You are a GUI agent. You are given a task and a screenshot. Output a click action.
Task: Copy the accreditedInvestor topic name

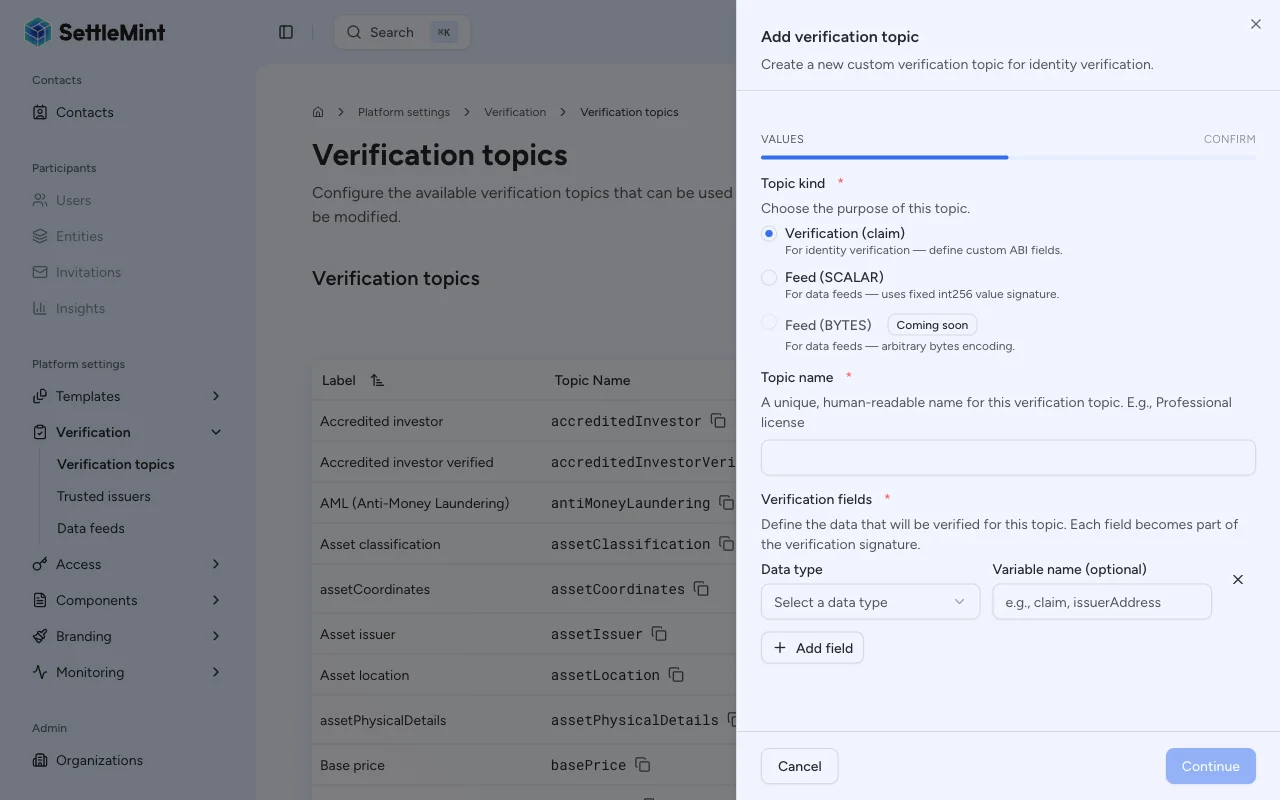[x=718, y=421]
